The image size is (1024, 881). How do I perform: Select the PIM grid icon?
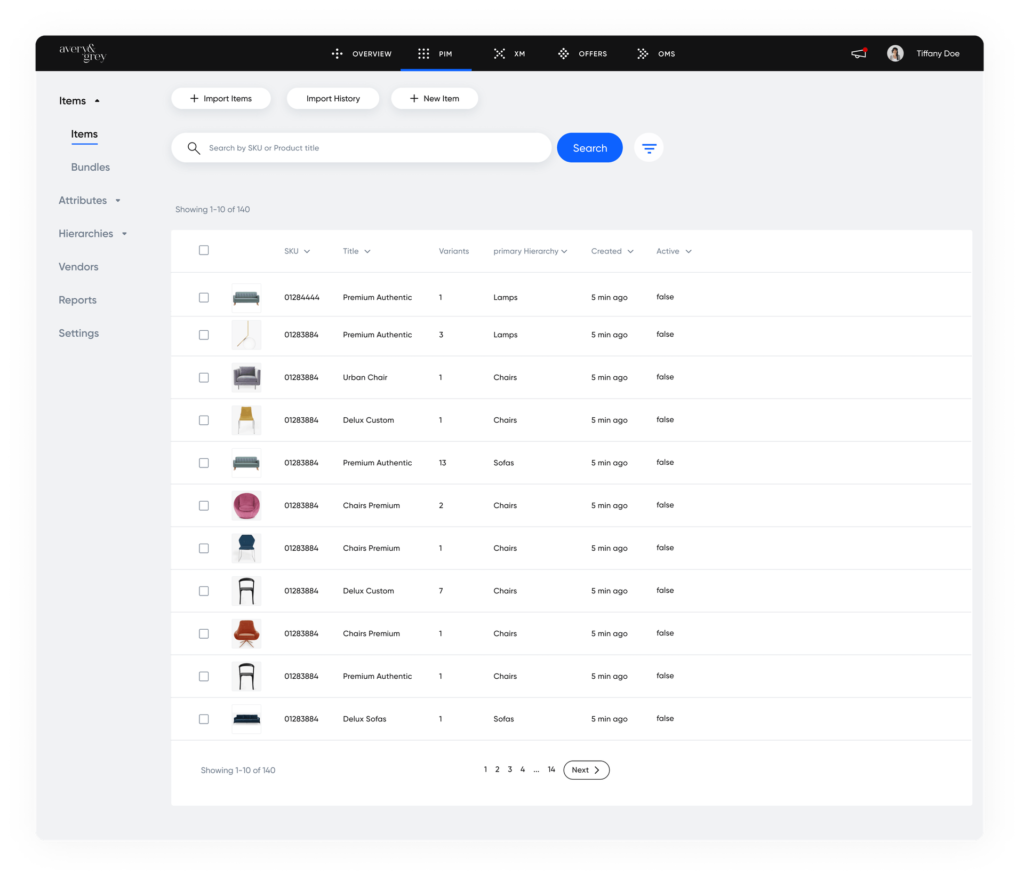[422, 53]
